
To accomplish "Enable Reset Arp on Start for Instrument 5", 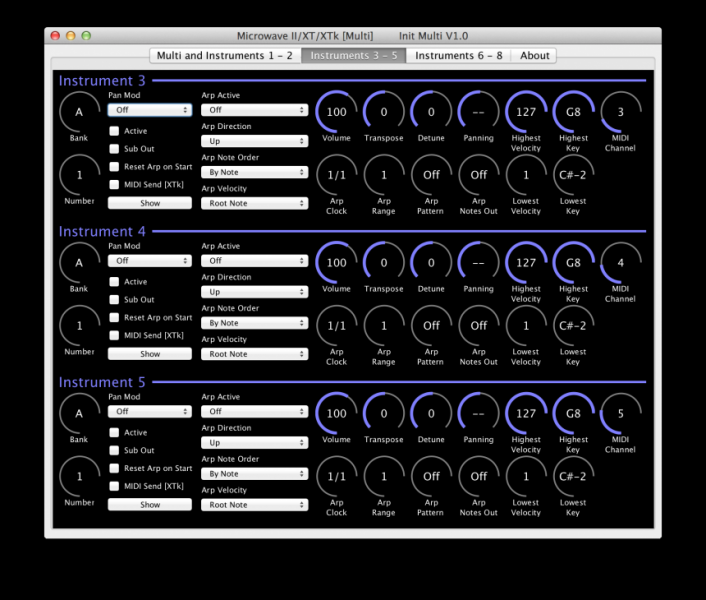I will (x=115, y=468).
